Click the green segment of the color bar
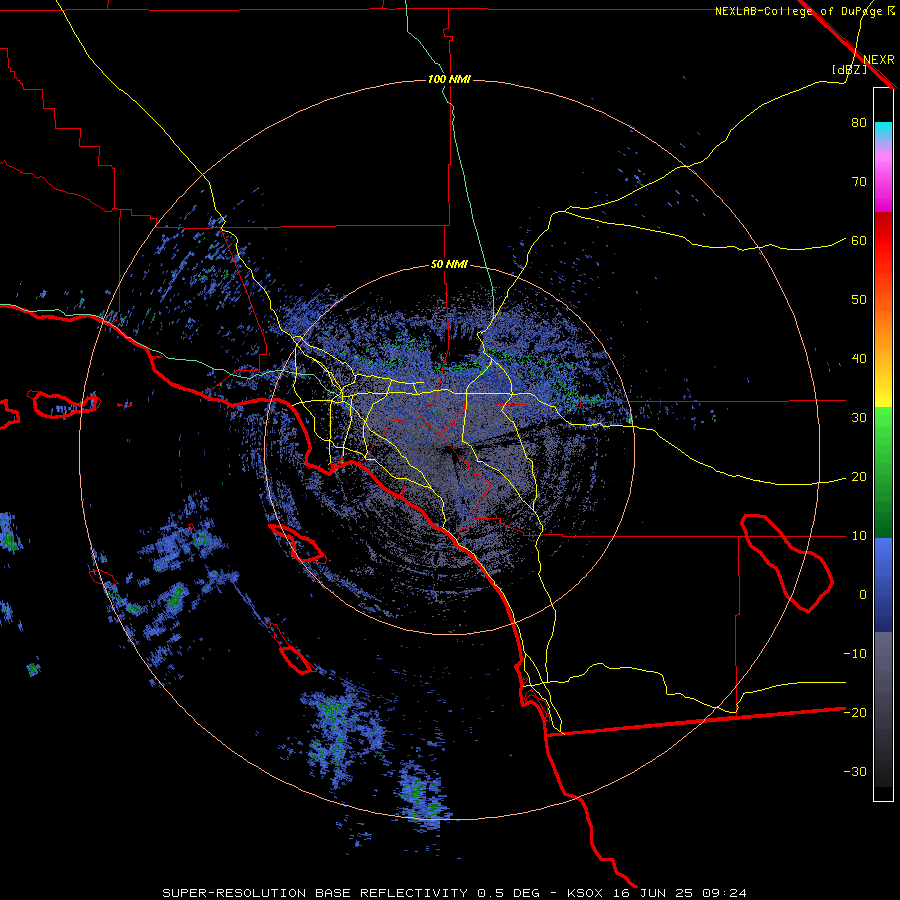The height and width of the screenshot is (900, 900). tap(883, 472)
